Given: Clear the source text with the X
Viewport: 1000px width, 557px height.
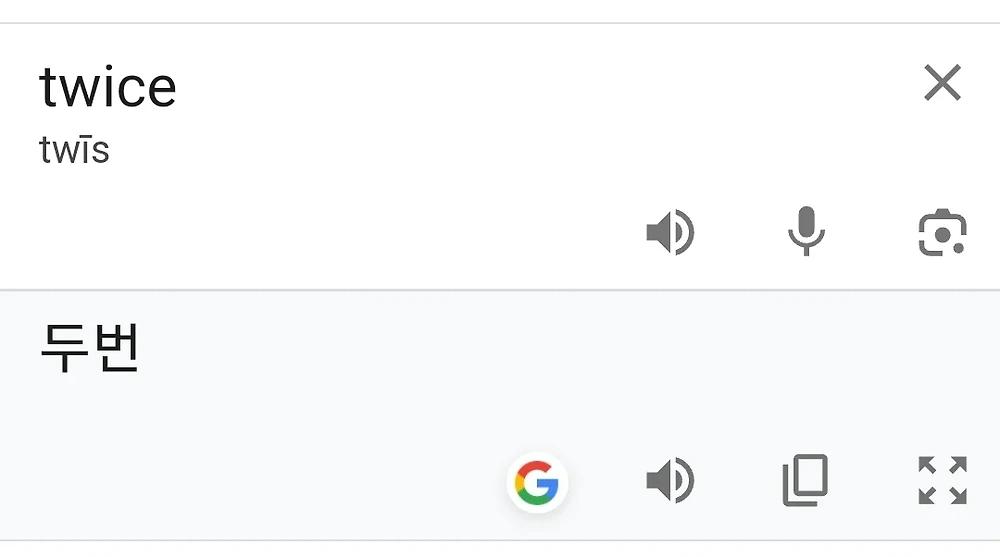Looking at the screenshot, I should pos(942,82).
